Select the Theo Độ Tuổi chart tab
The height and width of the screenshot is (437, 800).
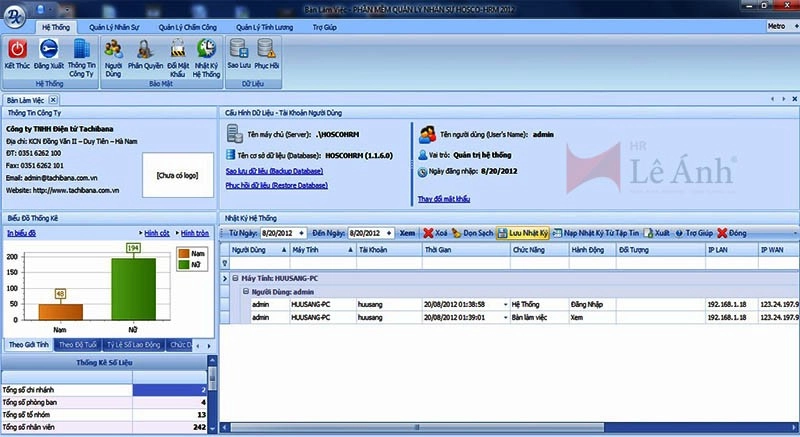tap(77, 344)
